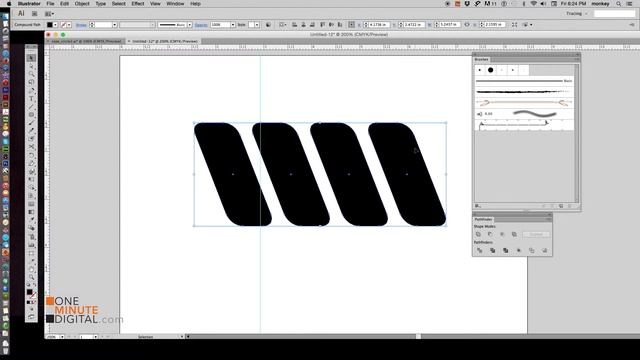Screen dimensions: 640x360
Task: Click the Expand button in Pathfinder
Action: [536, 234]
